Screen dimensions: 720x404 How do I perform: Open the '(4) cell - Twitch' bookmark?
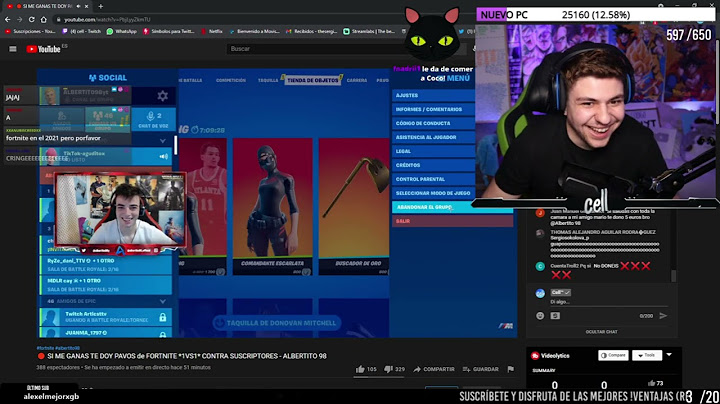pos(81,31)
